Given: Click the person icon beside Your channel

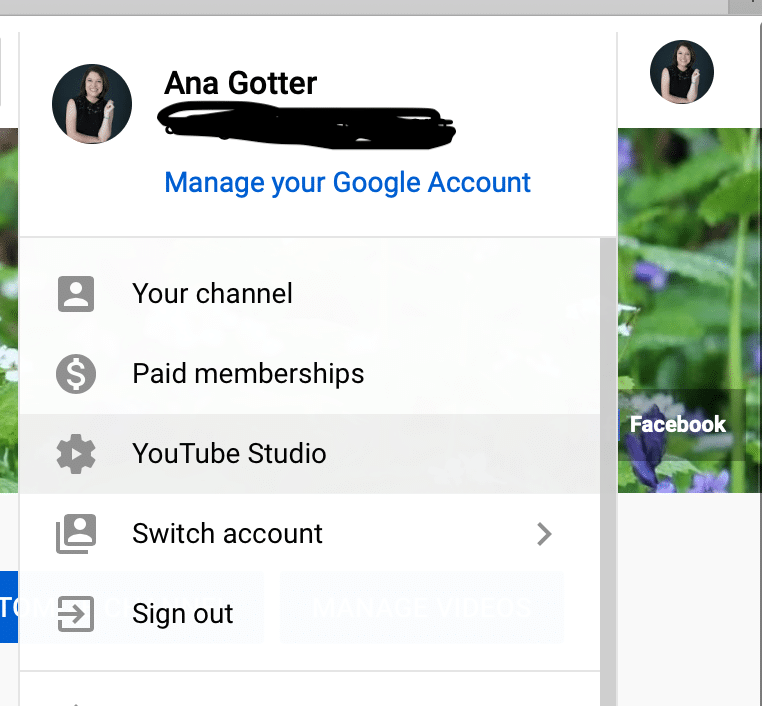Looking at the screenshot, I should pyautogui.click(x=76, y=293).
